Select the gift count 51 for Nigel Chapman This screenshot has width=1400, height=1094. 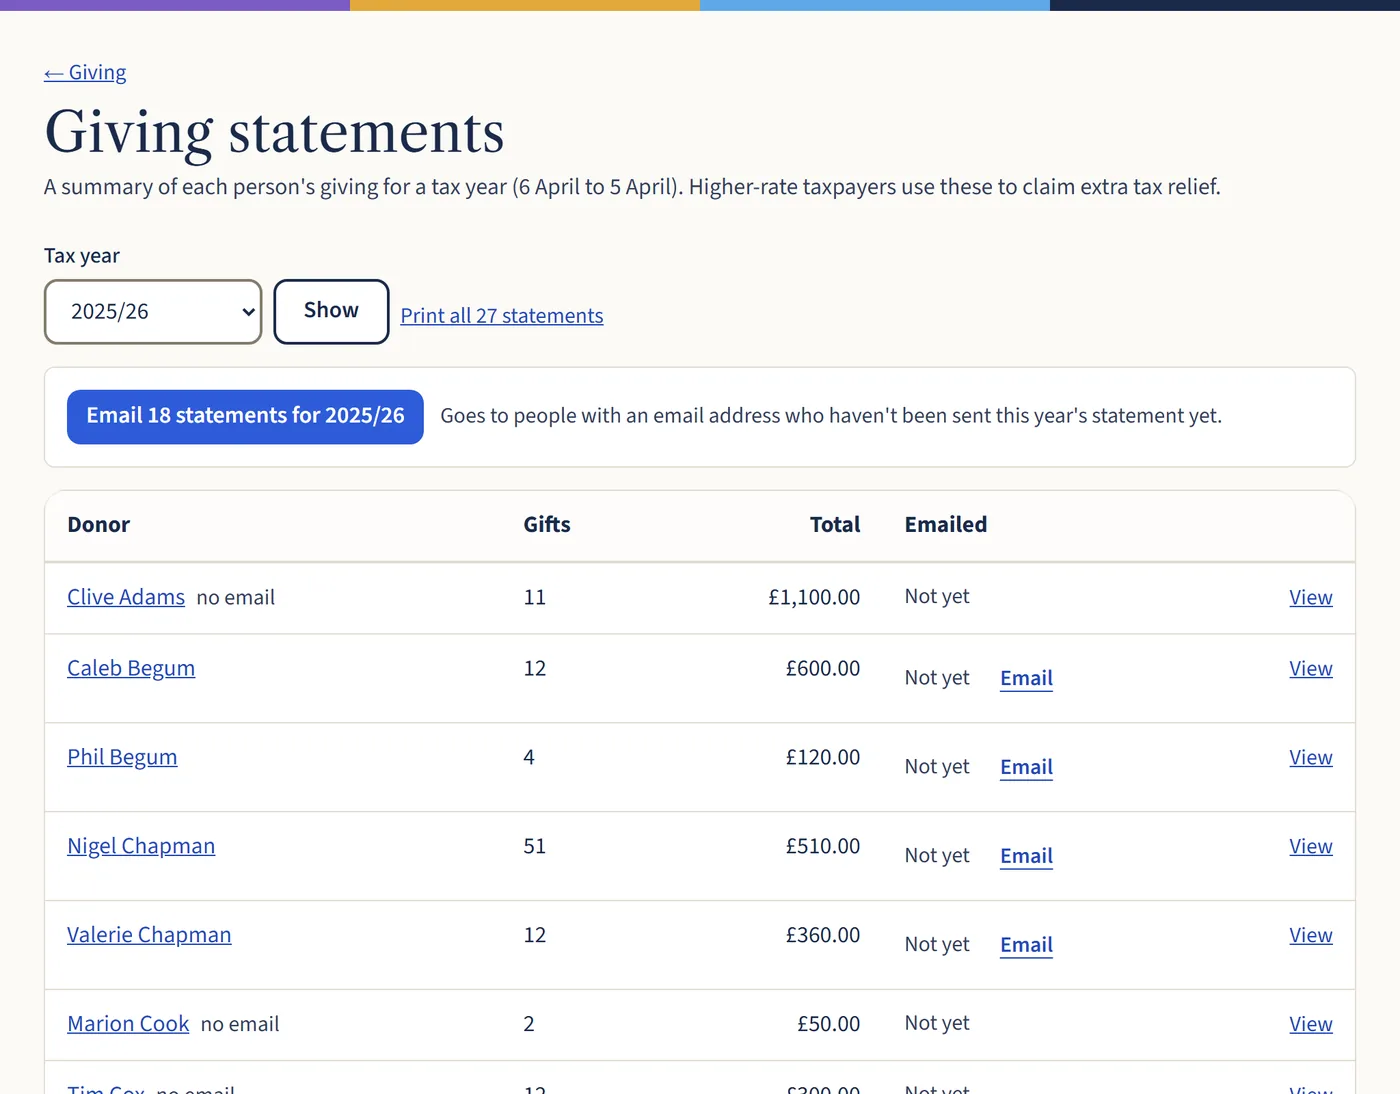pyautogui.click(x=535, y=846)
